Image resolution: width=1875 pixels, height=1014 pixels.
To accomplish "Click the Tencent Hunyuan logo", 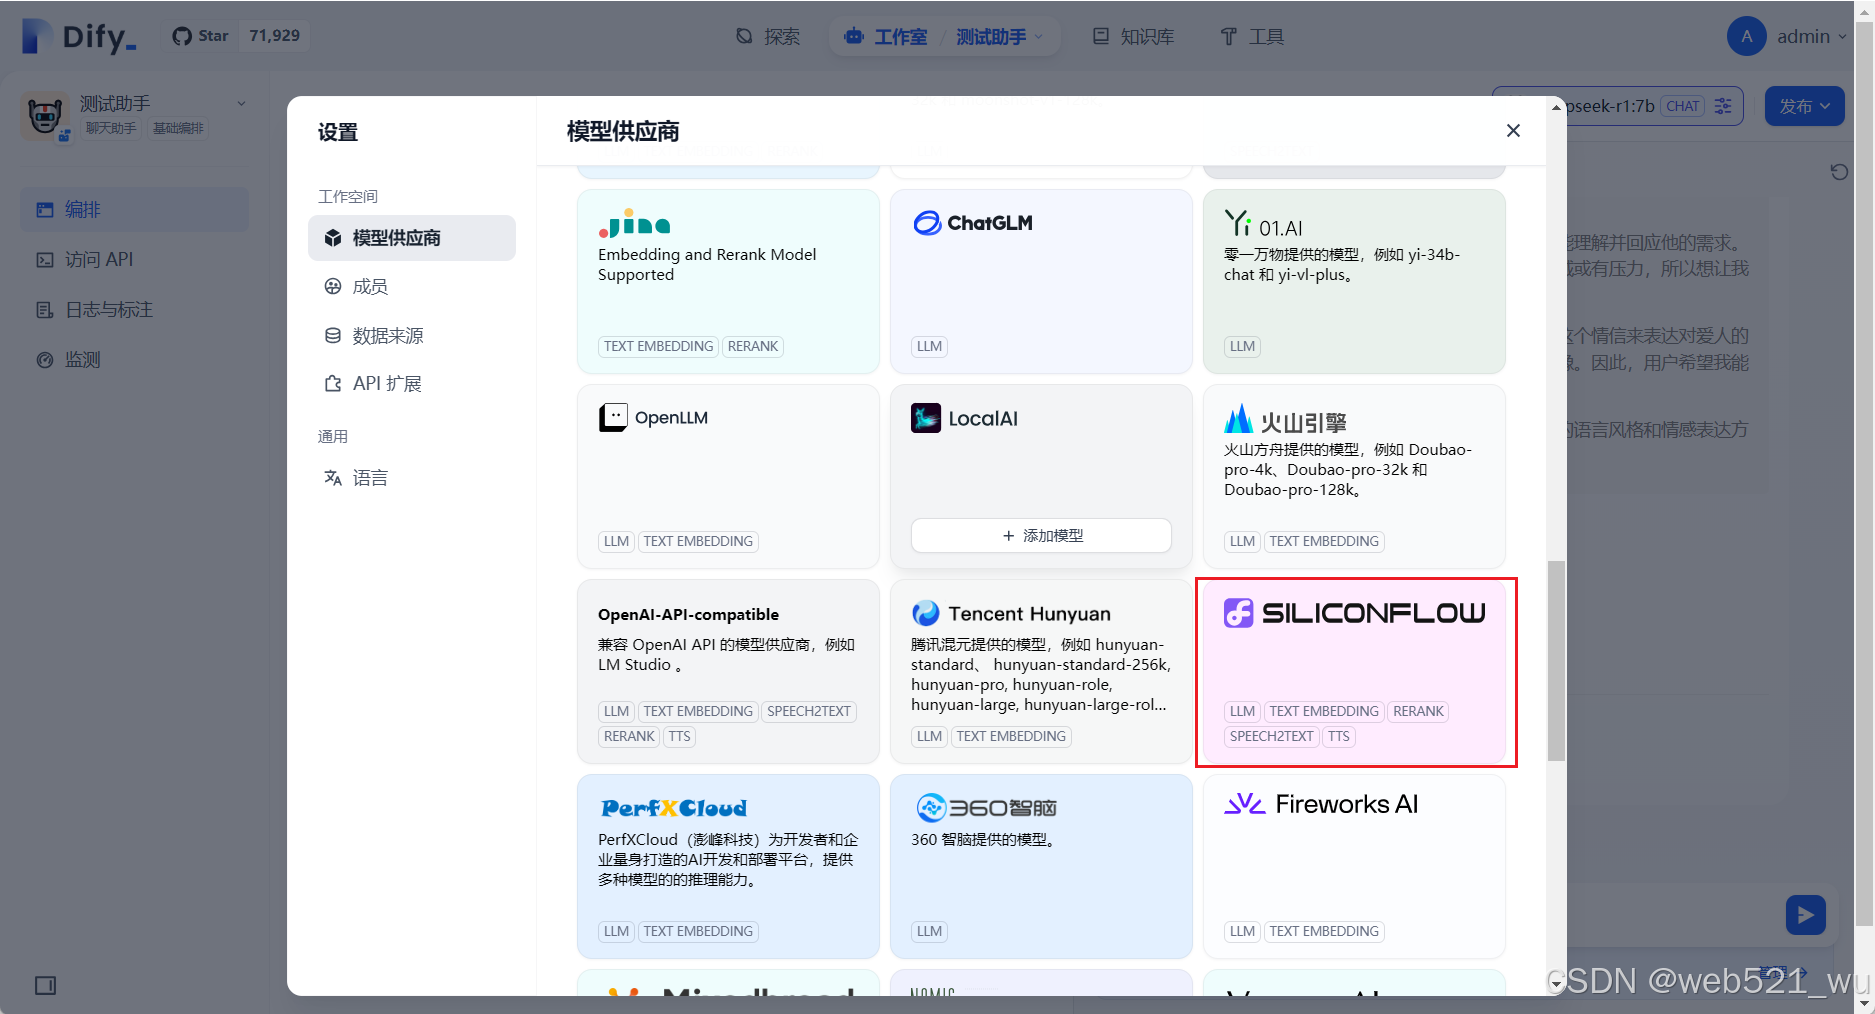I will pos(1011,613).
